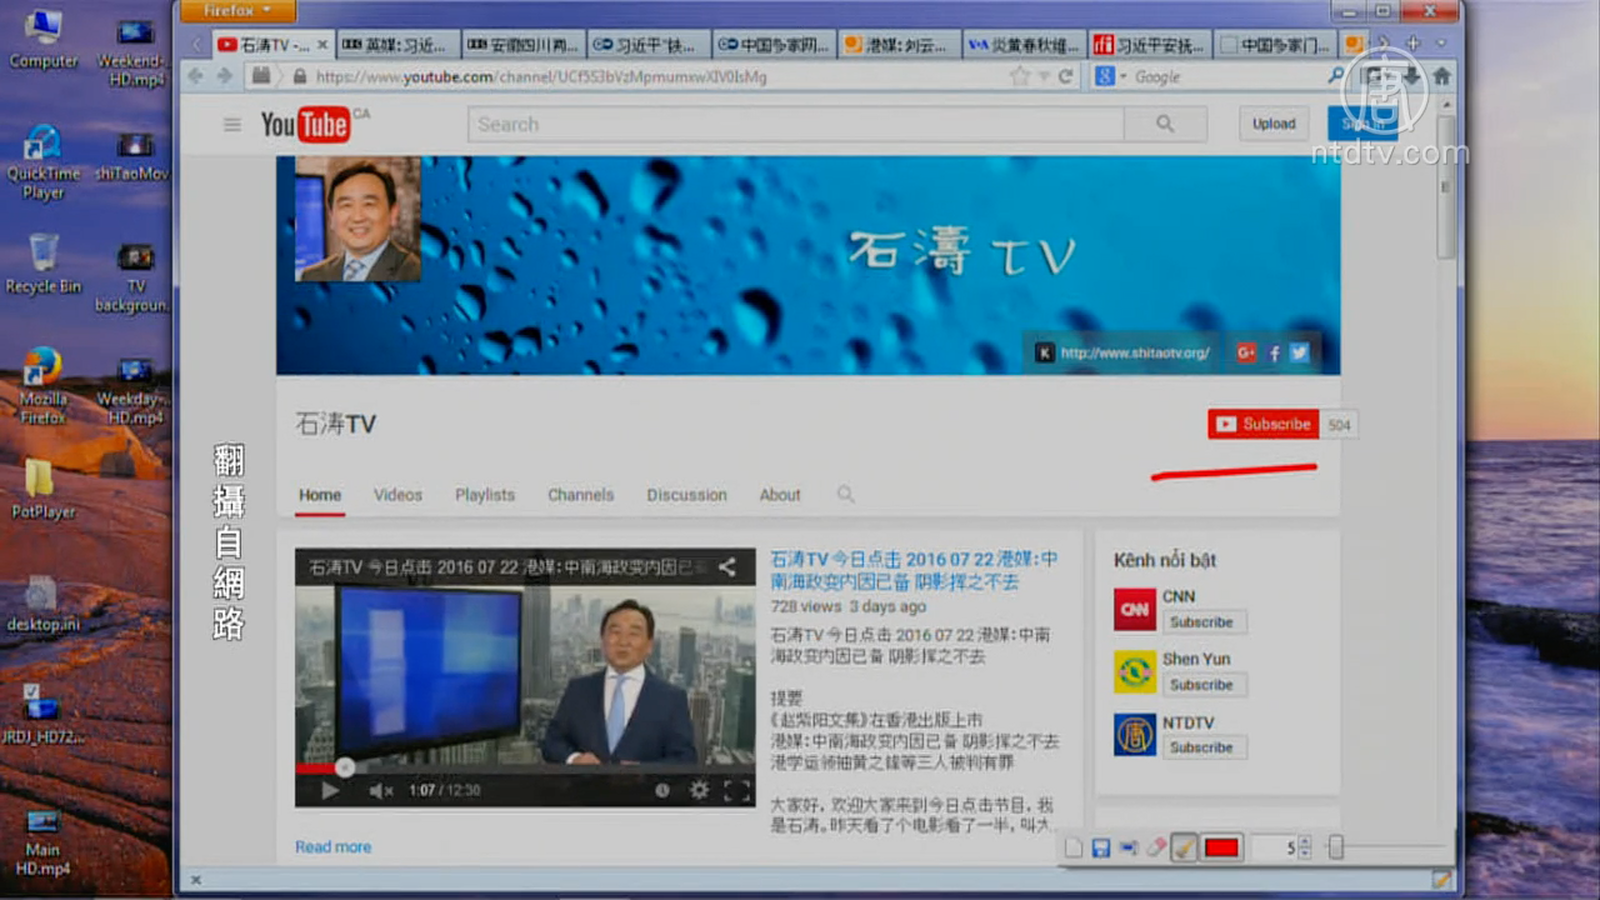Expand the Google search engine dropdown
1600x900 pixels.
point(1110,76)
